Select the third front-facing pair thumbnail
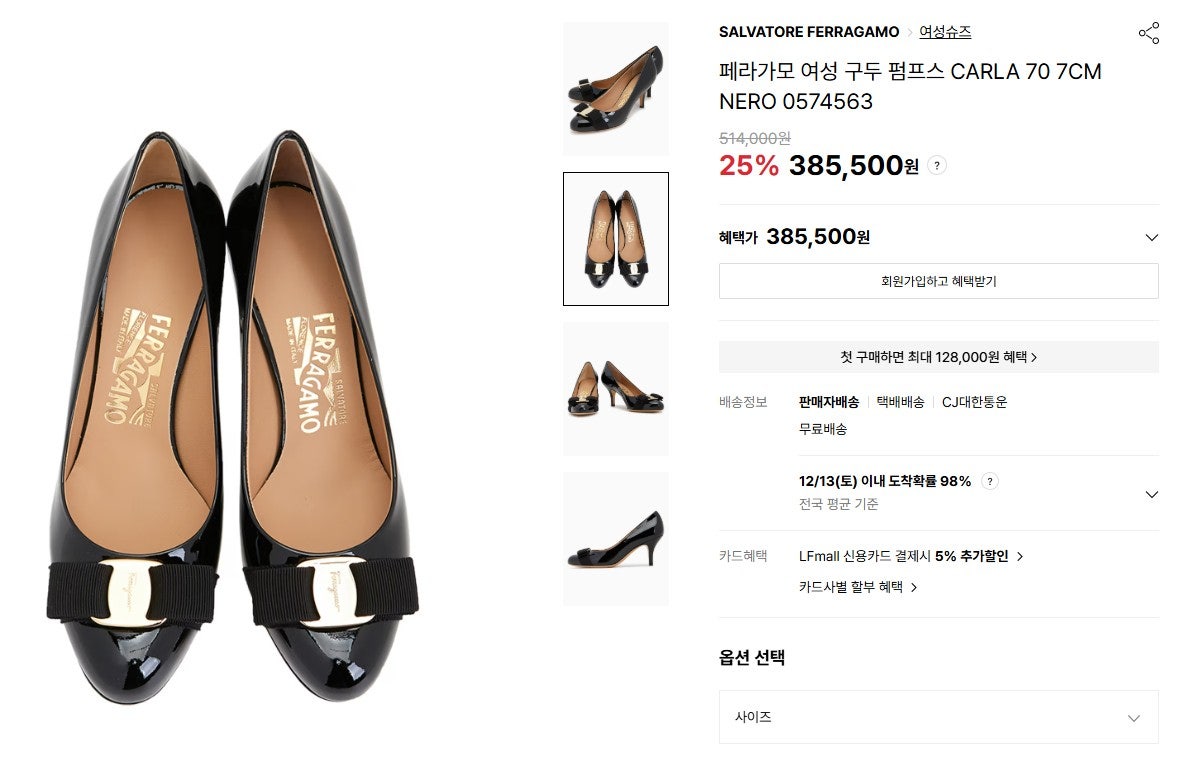Viewport: 1179px width, 765px height. tap(615, 389)
